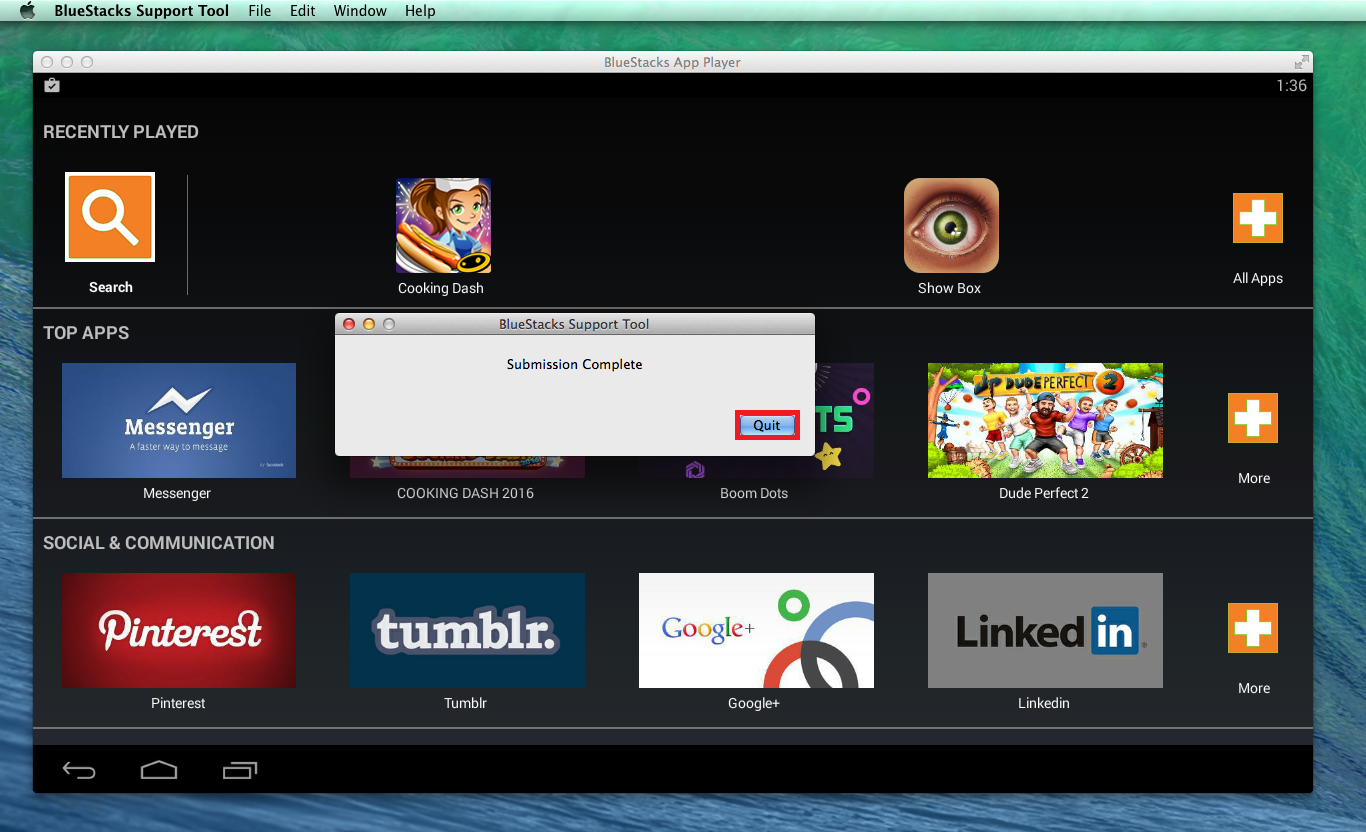Toggle fullscreen for BlueStacks App Player window
1366x832 pixels.
coord(1301,62)
